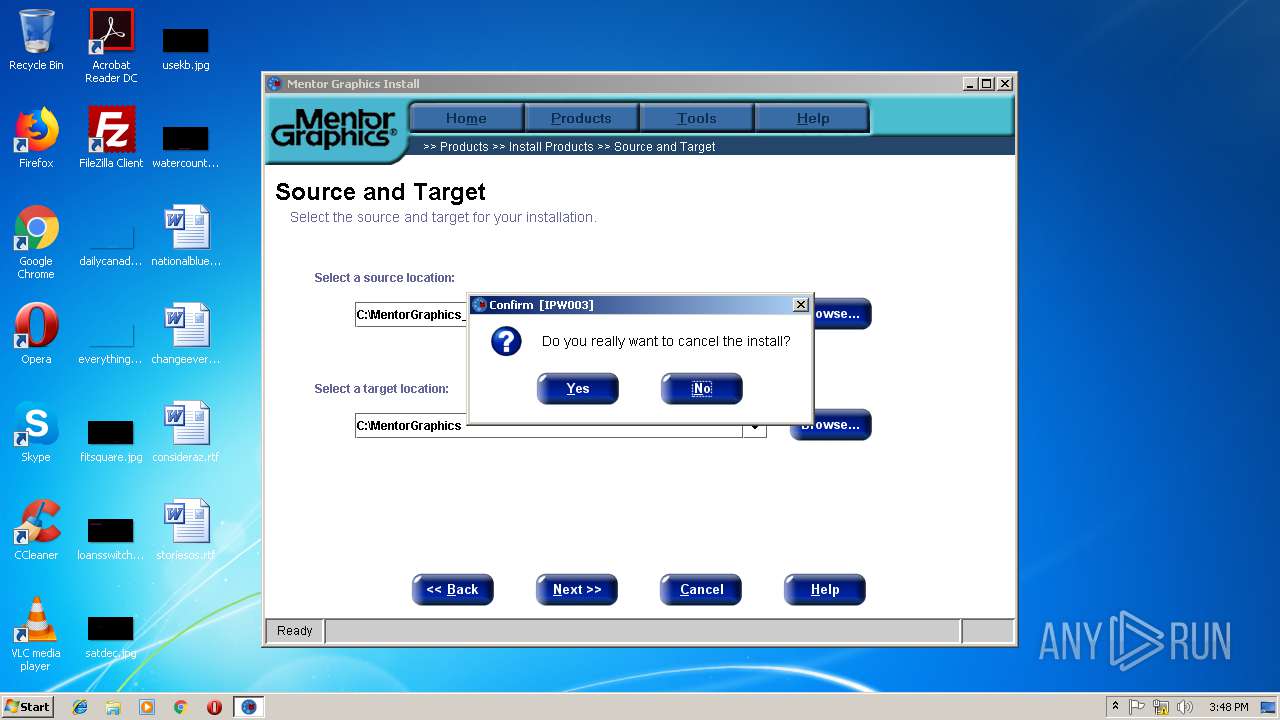Browse for a target location
The width and height of the screenshot is (1280, 720).
click(831, 425)
